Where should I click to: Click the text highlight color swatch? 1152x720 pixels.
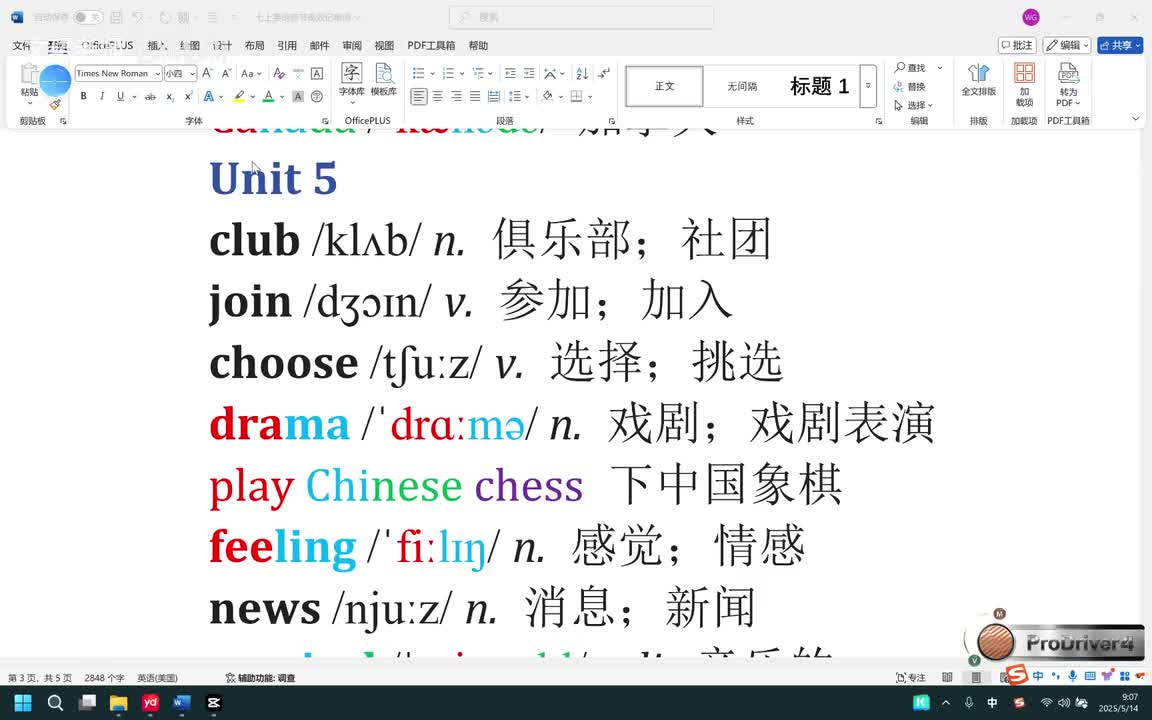[x=239, y=96]
